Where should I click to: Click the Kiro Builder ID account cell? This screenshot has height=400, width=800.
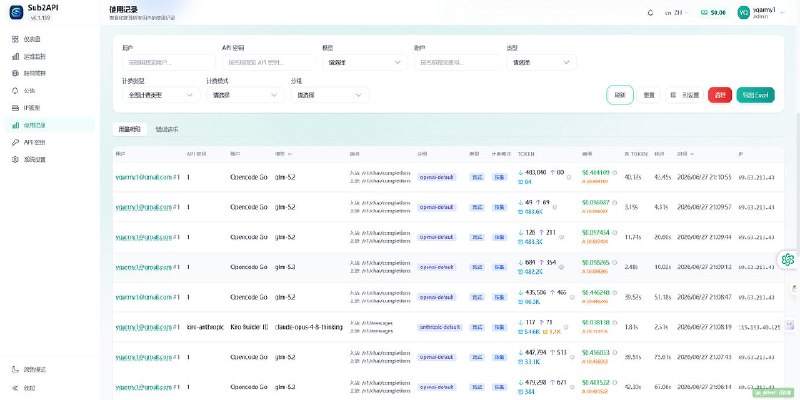tap(249, 327)
